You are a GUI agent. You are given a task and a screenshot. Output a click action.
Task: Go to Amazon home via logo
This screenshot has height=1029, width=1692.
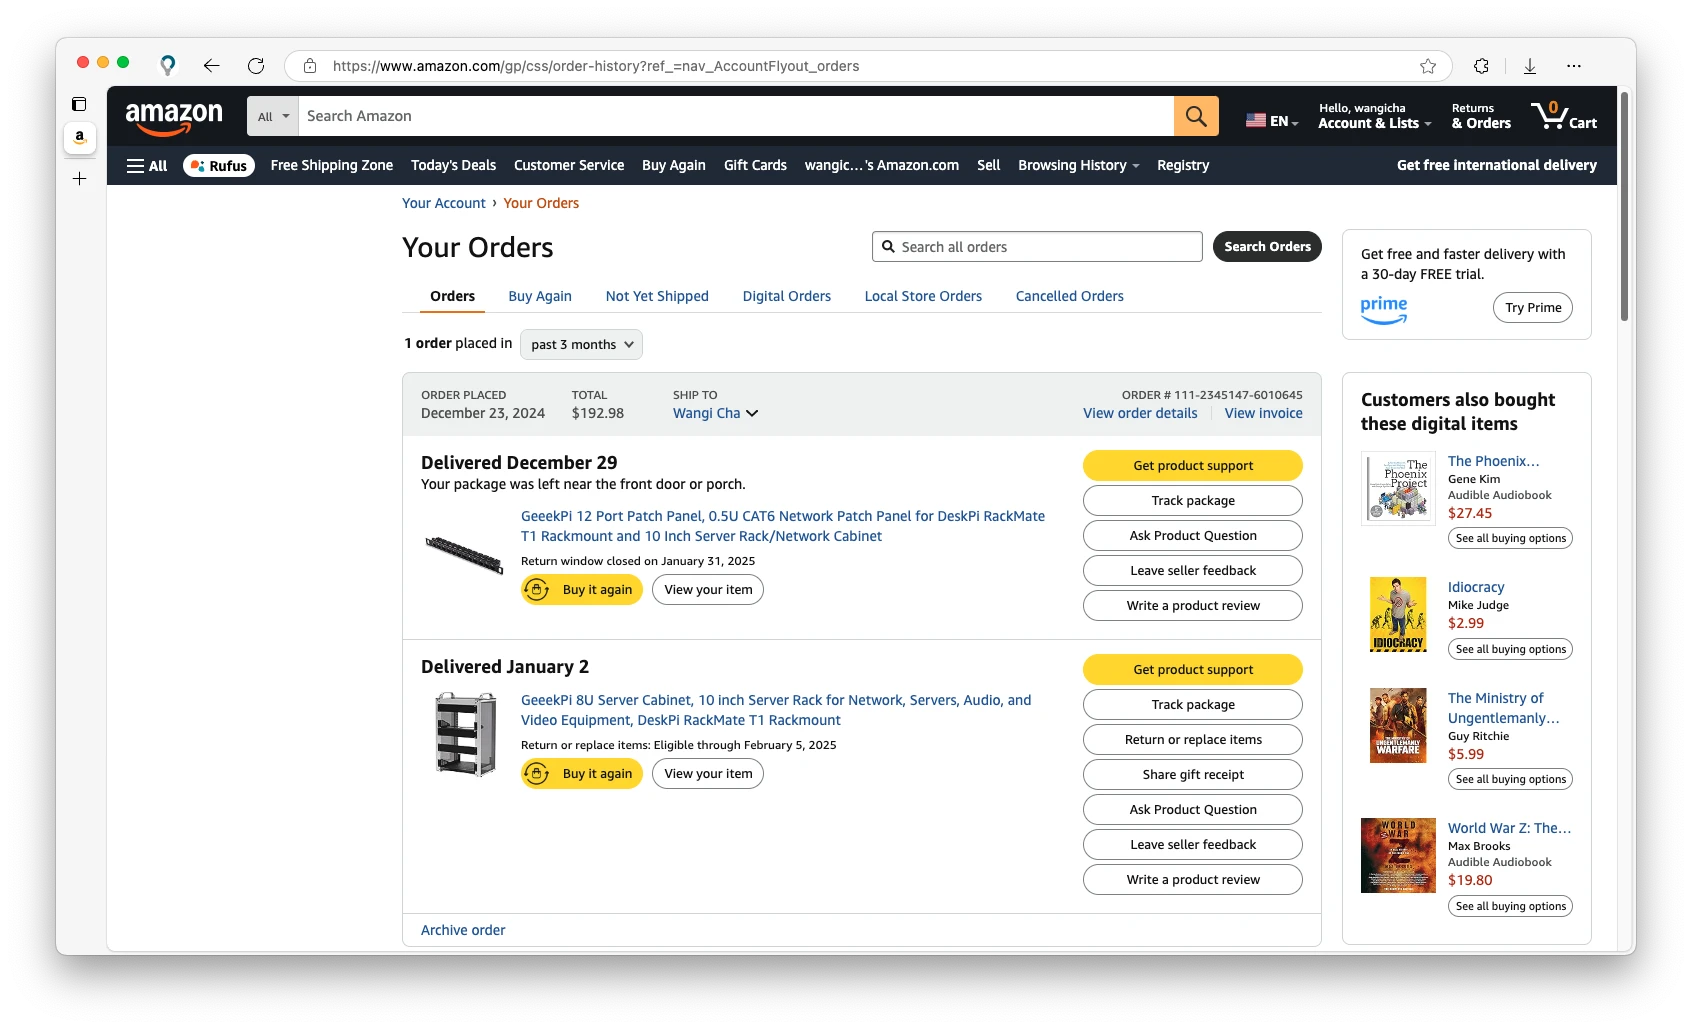[174, 117]
